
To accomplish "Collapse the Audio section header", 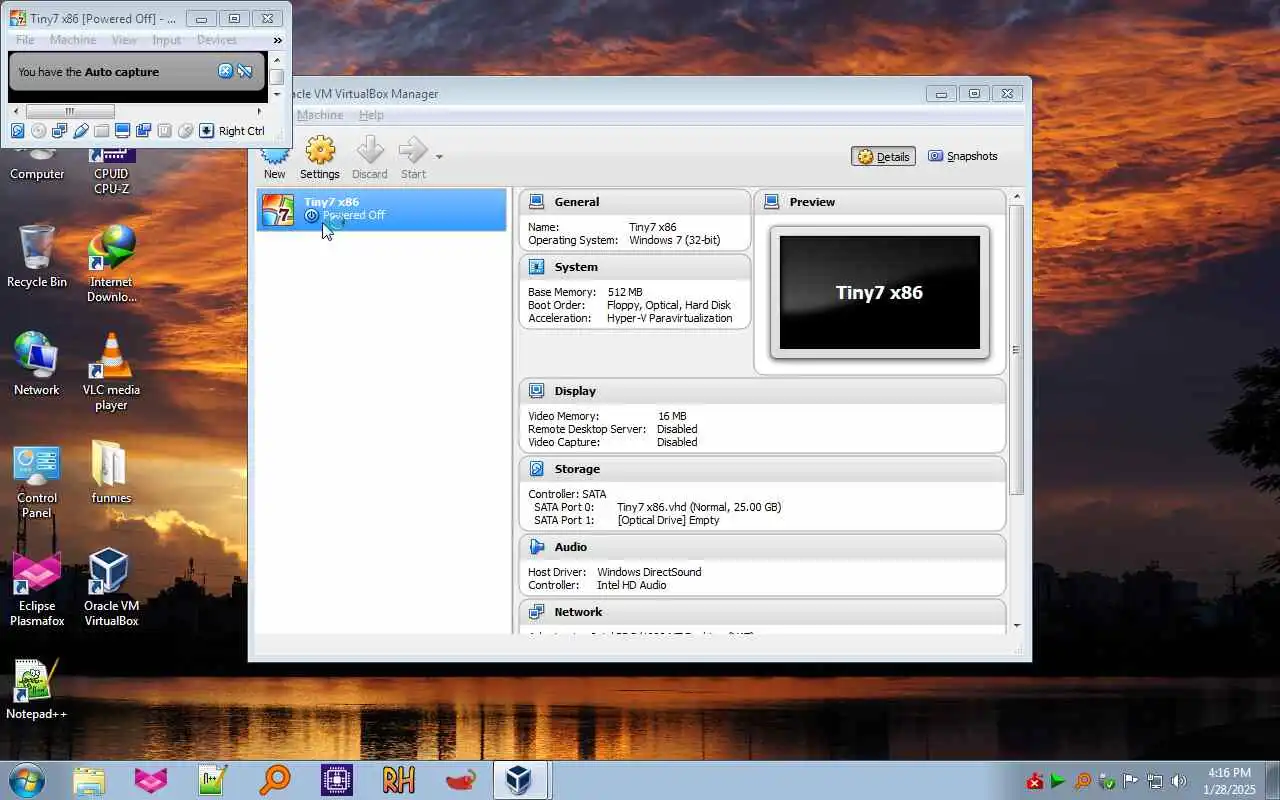I will tap(762, 547).
